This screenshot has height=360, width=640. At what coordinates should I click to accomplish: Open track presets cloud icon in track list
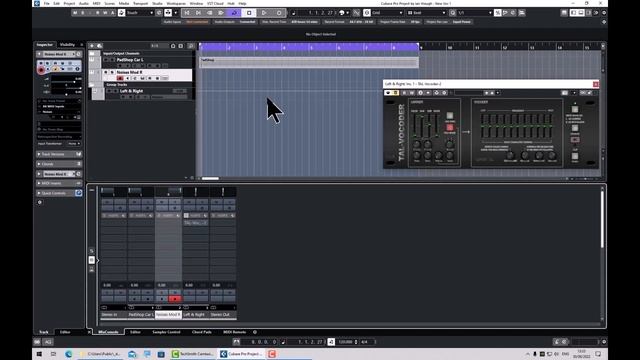point(99,46)
